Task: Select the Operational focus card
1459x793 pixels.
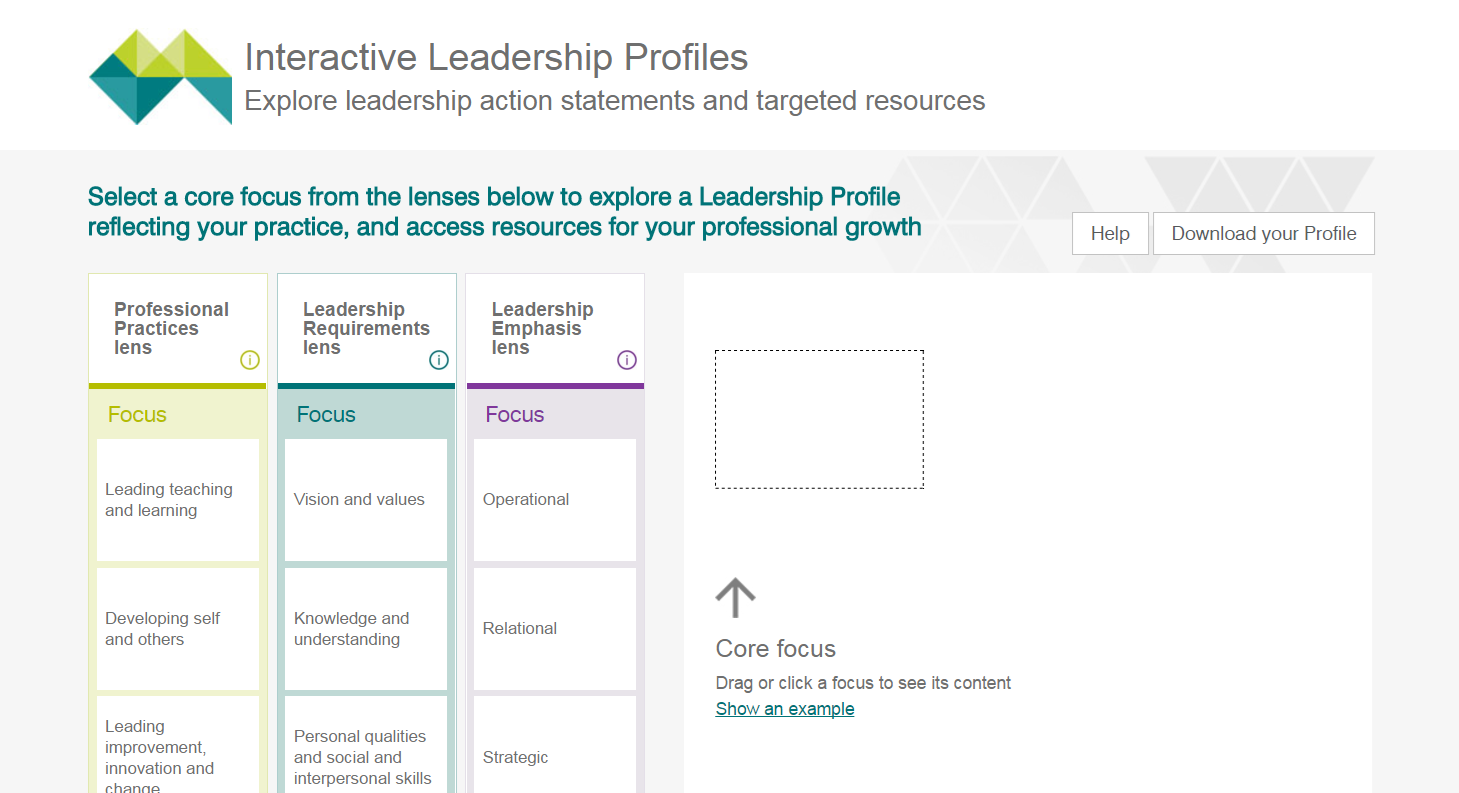Action: pyautogui.click(x=554, y=500)
